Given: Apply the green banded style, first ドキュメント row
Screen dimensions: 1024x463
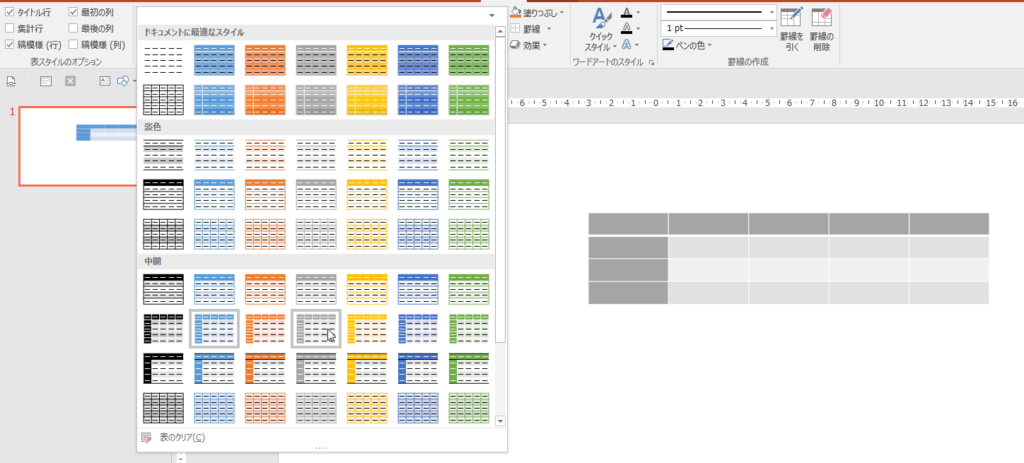Looking at the screenshot, I should (x=469, y=60).
